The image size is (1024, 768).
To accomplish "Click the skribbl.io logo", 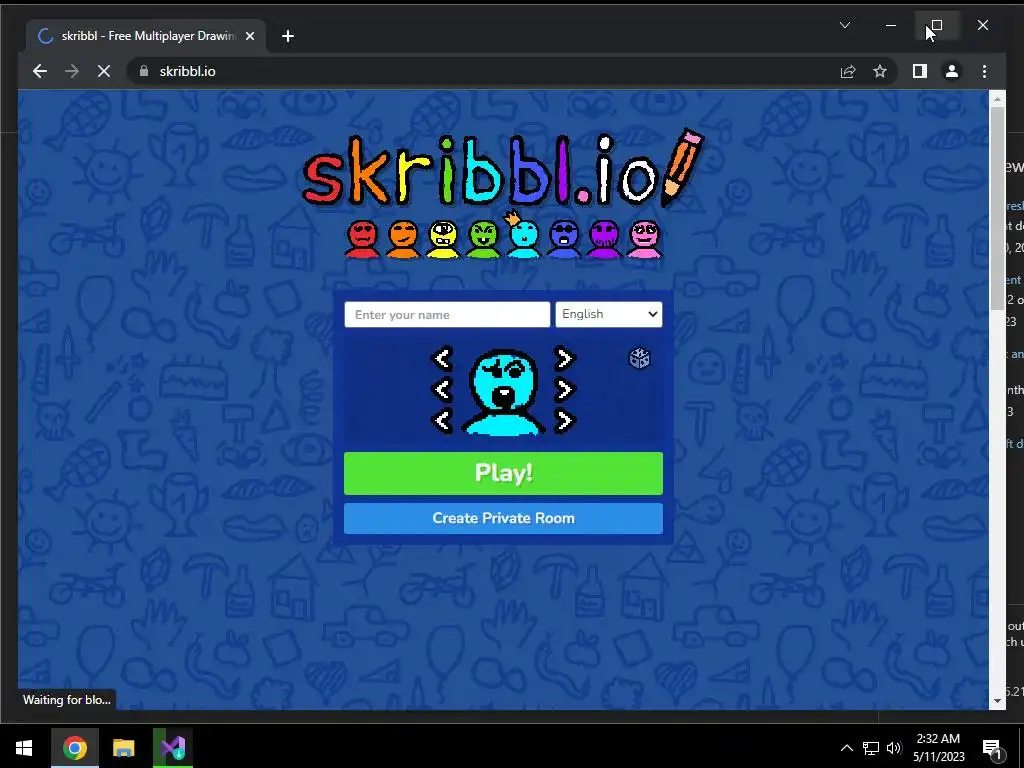I will tap(503, 168).
